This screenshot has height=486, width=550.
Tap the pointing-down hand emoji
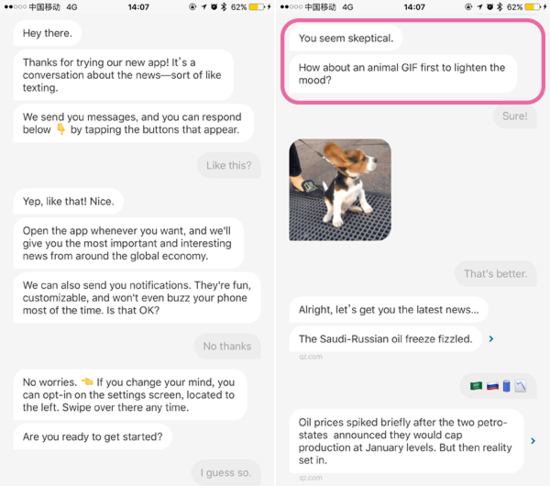click(x=61, y=129)
